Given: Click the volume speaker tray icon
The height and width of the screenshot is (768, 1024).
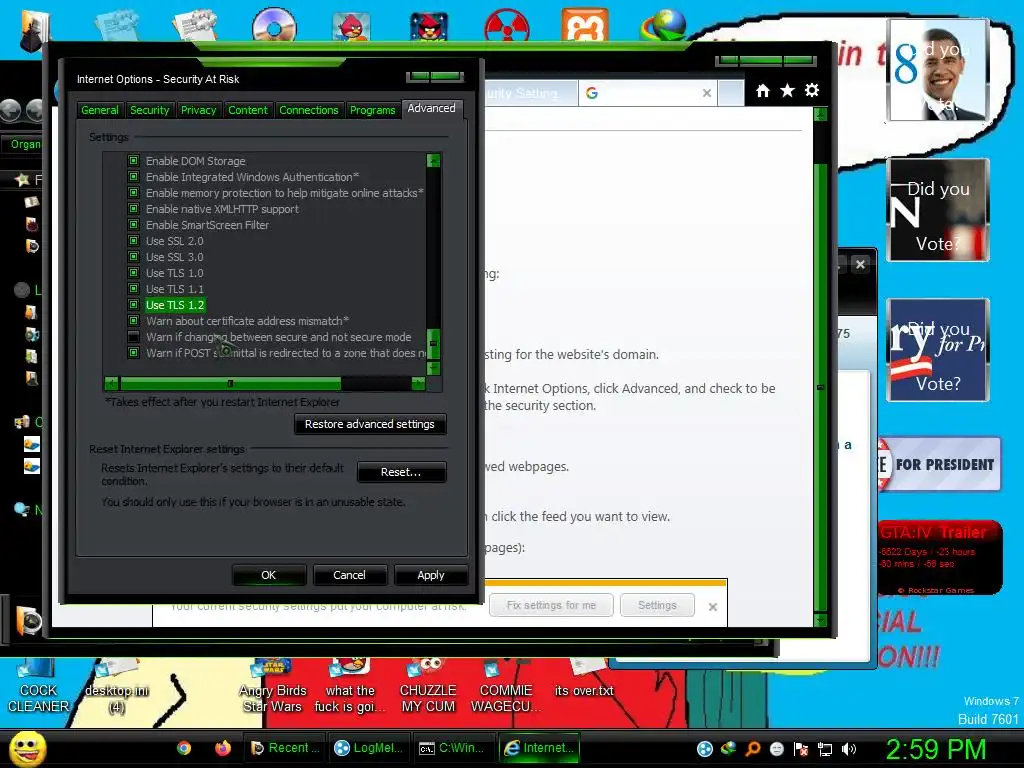Looking at the screenshot, I should point(848,749).
